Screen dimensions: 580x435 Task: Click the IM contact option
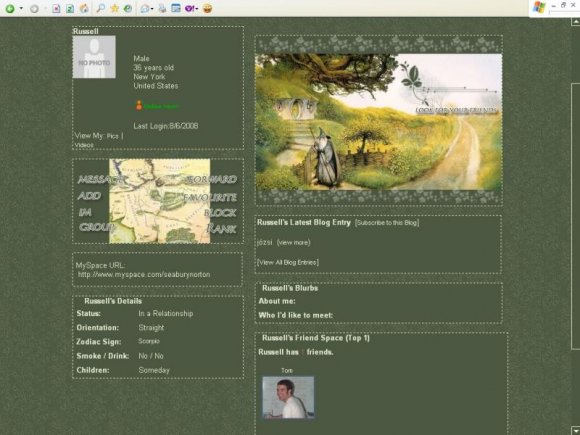85,212
